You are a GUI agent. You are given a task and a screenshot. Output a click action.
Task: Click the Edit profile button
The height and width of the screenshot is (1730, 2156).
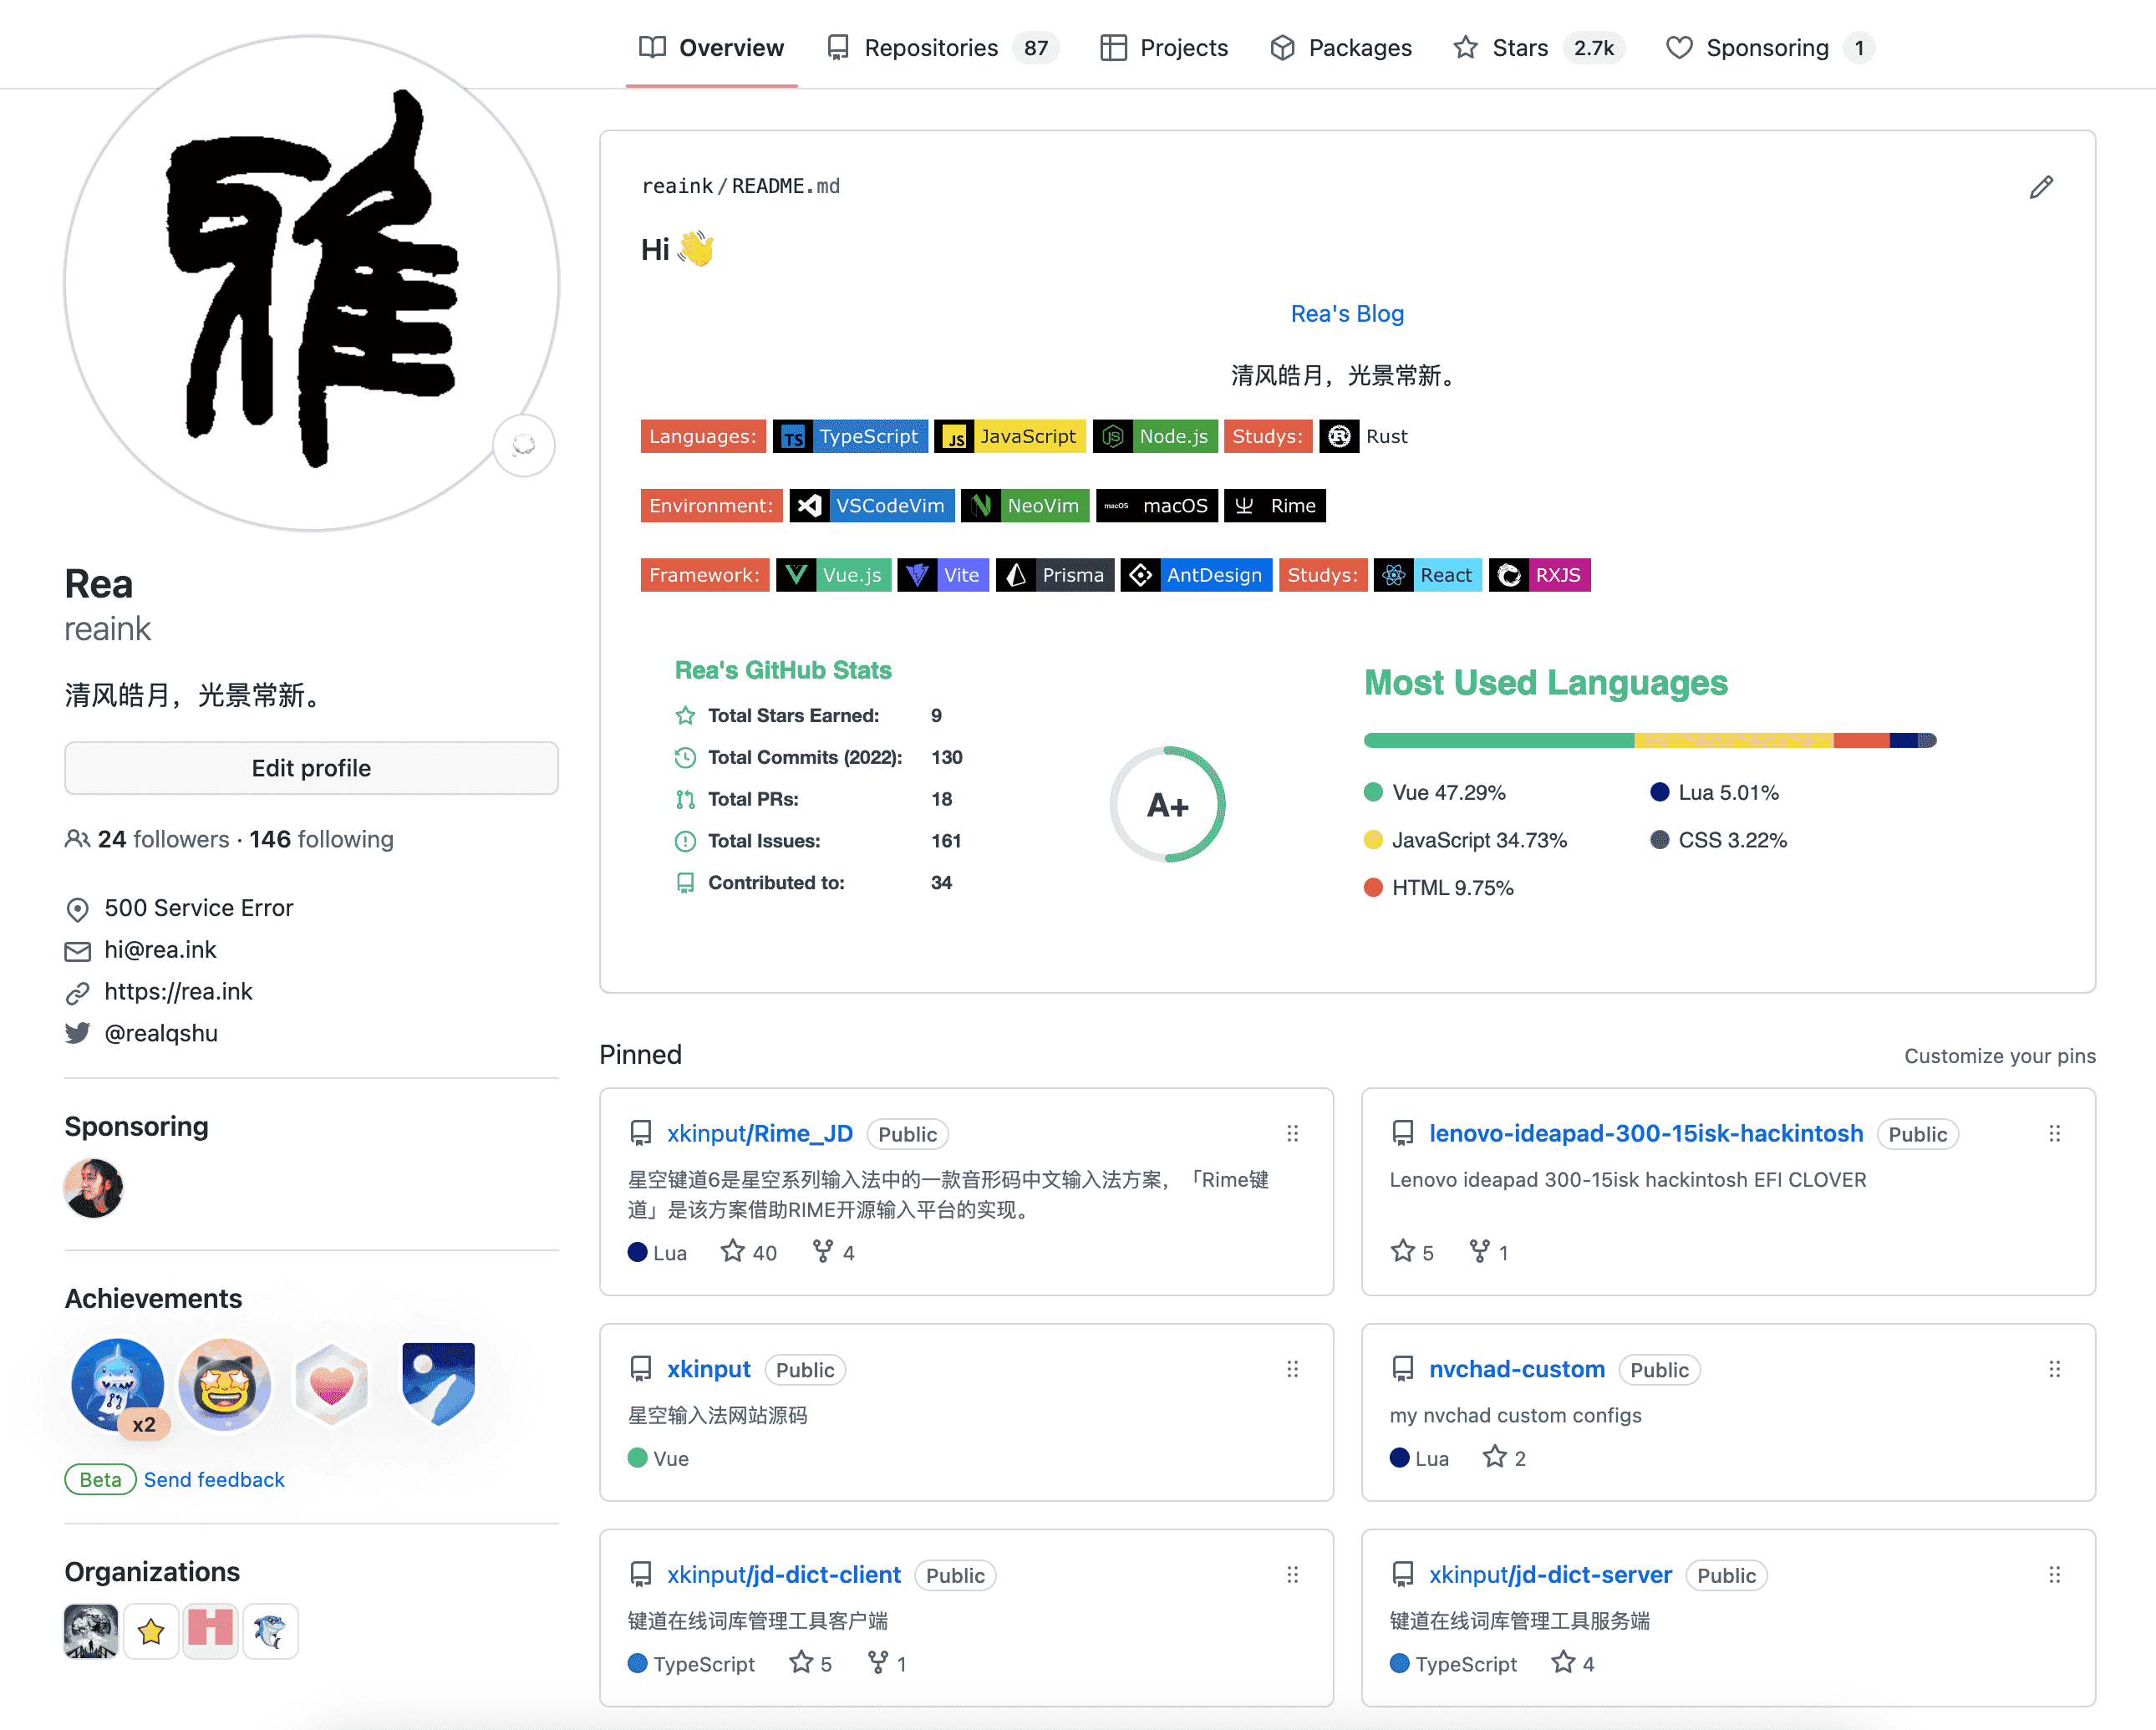coord(311,768)
